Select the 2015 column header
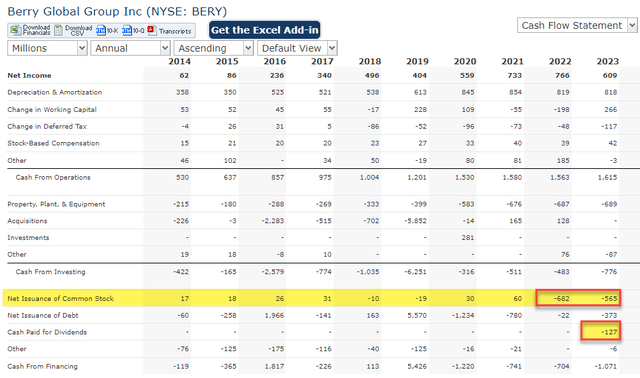The height and width of the screenshot is (378, 640). coord(227,62)
